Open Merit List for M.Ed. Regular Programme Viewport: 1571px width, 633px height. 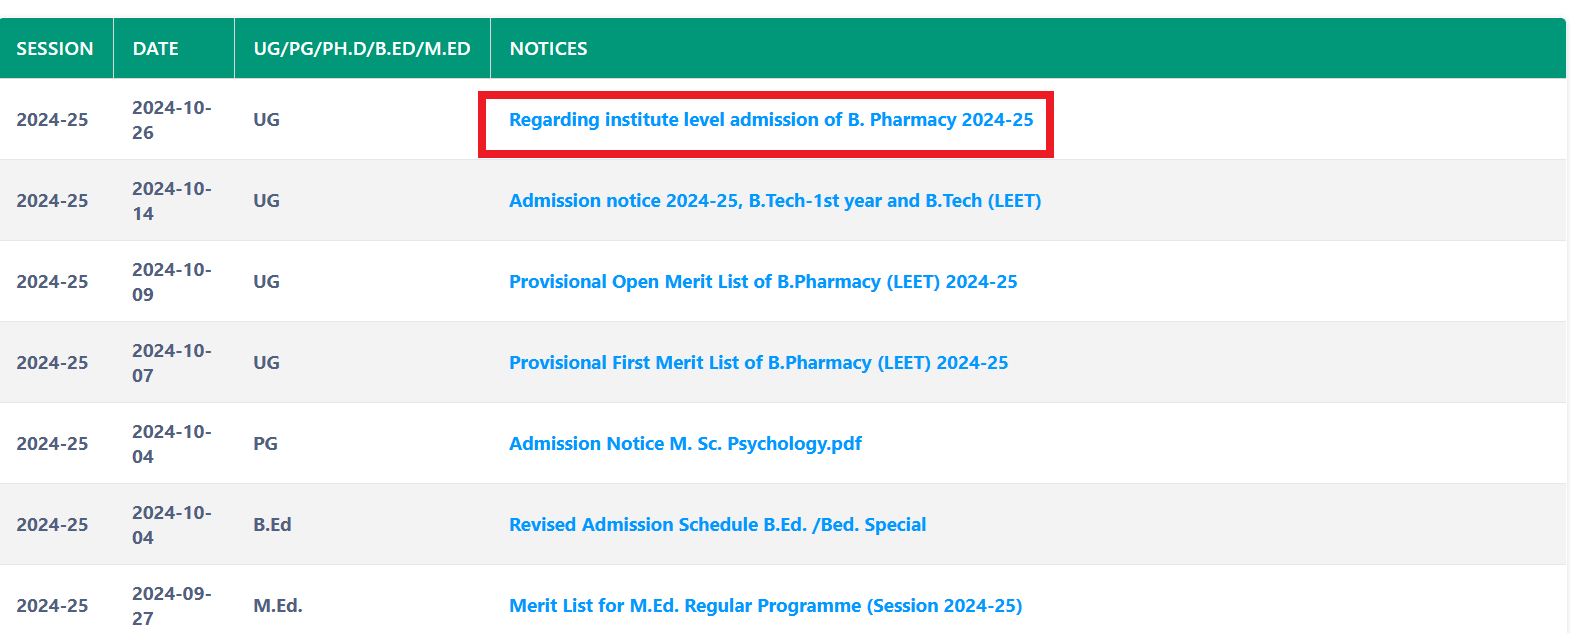tap(765, 606)
